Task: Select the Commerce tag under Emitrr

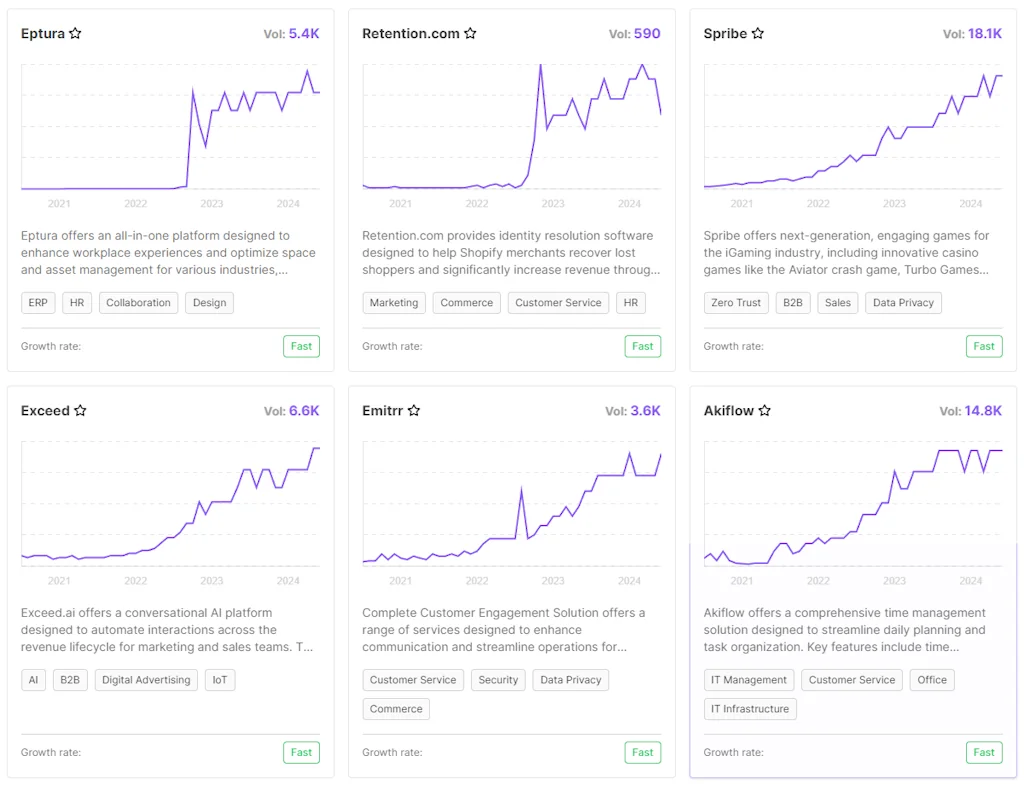Action: click(396, 708)
